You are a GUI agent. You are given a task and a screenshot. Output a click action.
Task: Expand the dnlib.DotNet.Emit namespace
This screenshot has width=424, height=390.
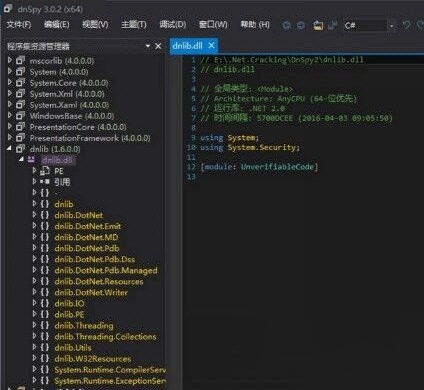pyautogui.click(x=34, y=225)
